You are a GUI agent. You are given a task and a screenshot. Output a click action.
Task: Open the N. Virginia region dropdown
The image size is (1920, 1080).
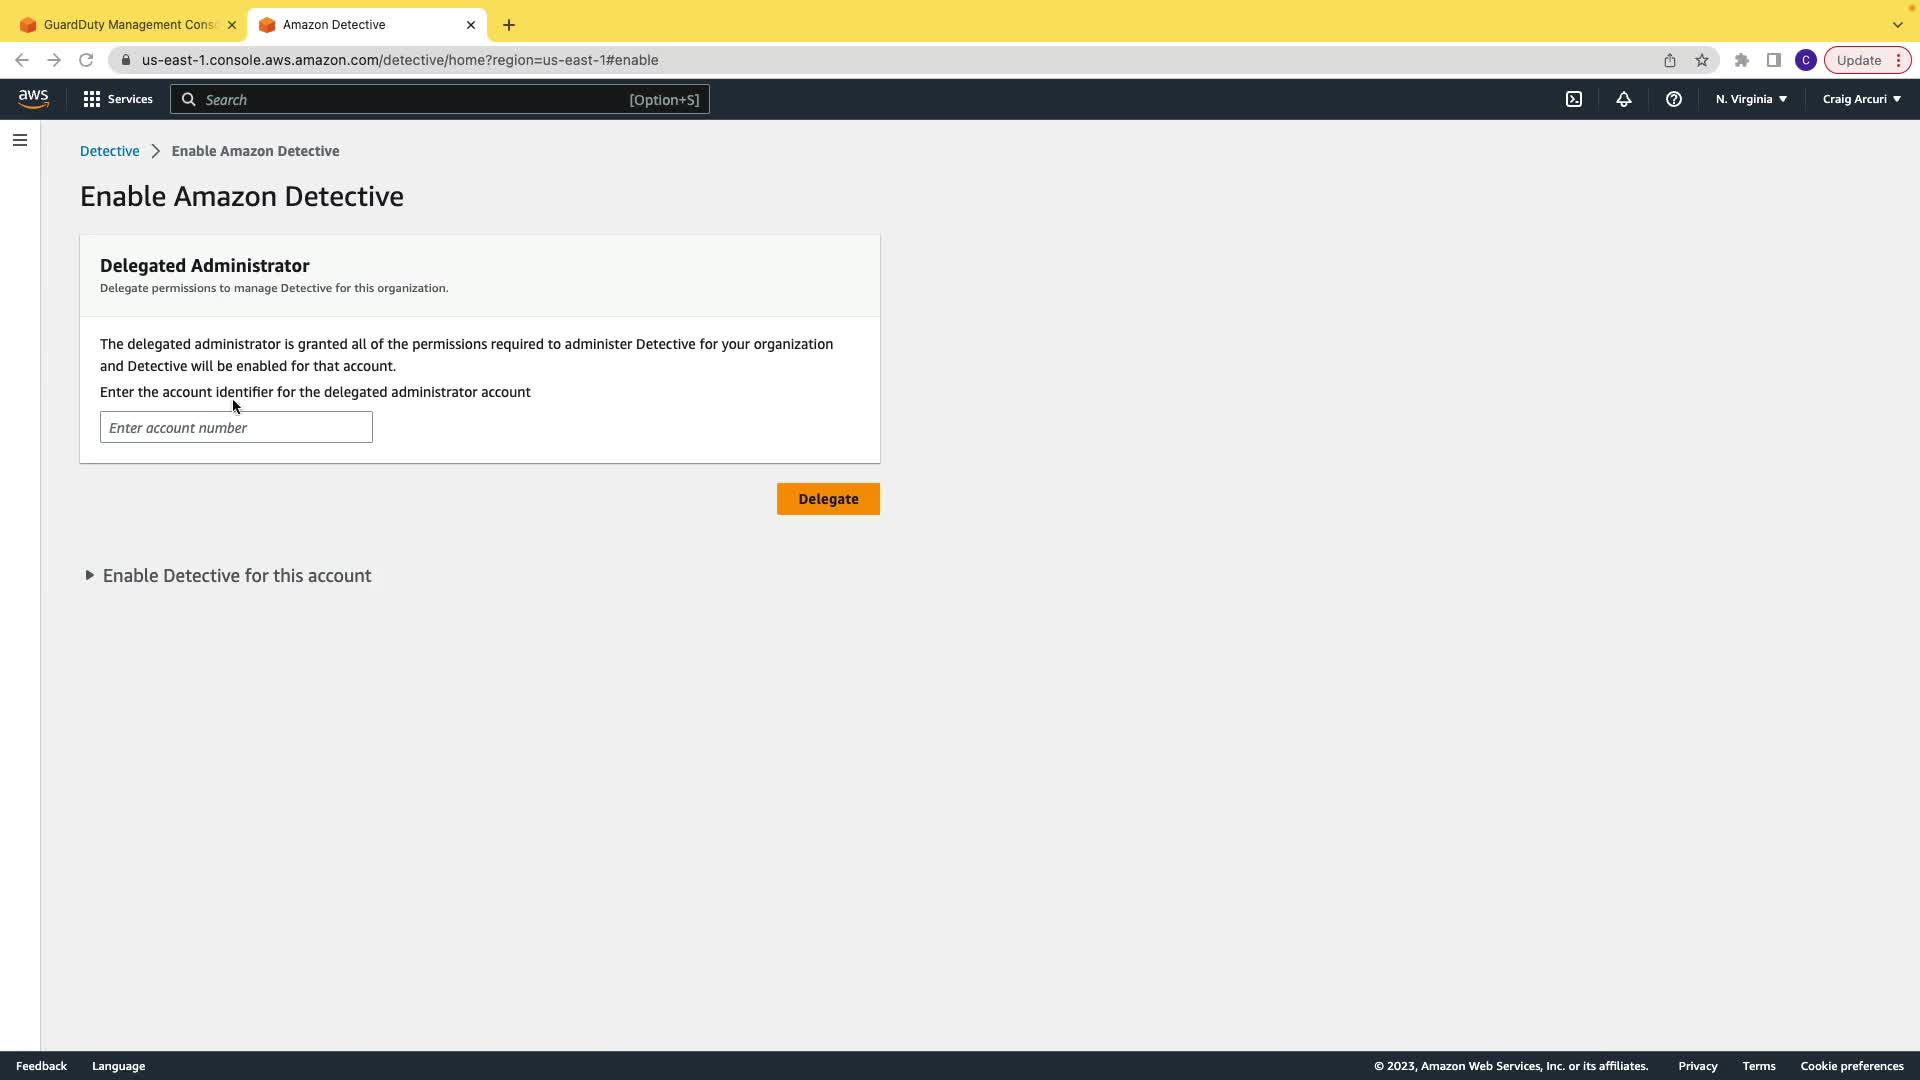pyautogui.click(x=1751, y=99)
